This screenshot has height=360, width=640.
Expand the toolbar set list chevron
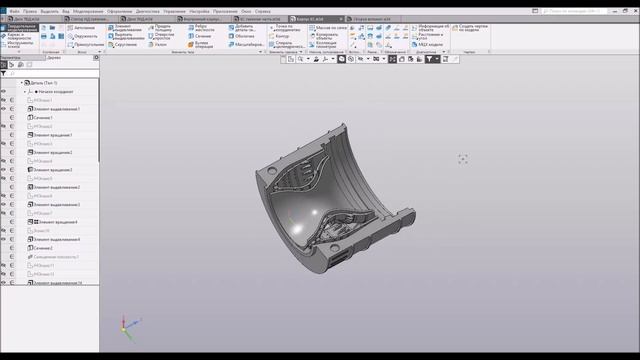coord(19,52)
